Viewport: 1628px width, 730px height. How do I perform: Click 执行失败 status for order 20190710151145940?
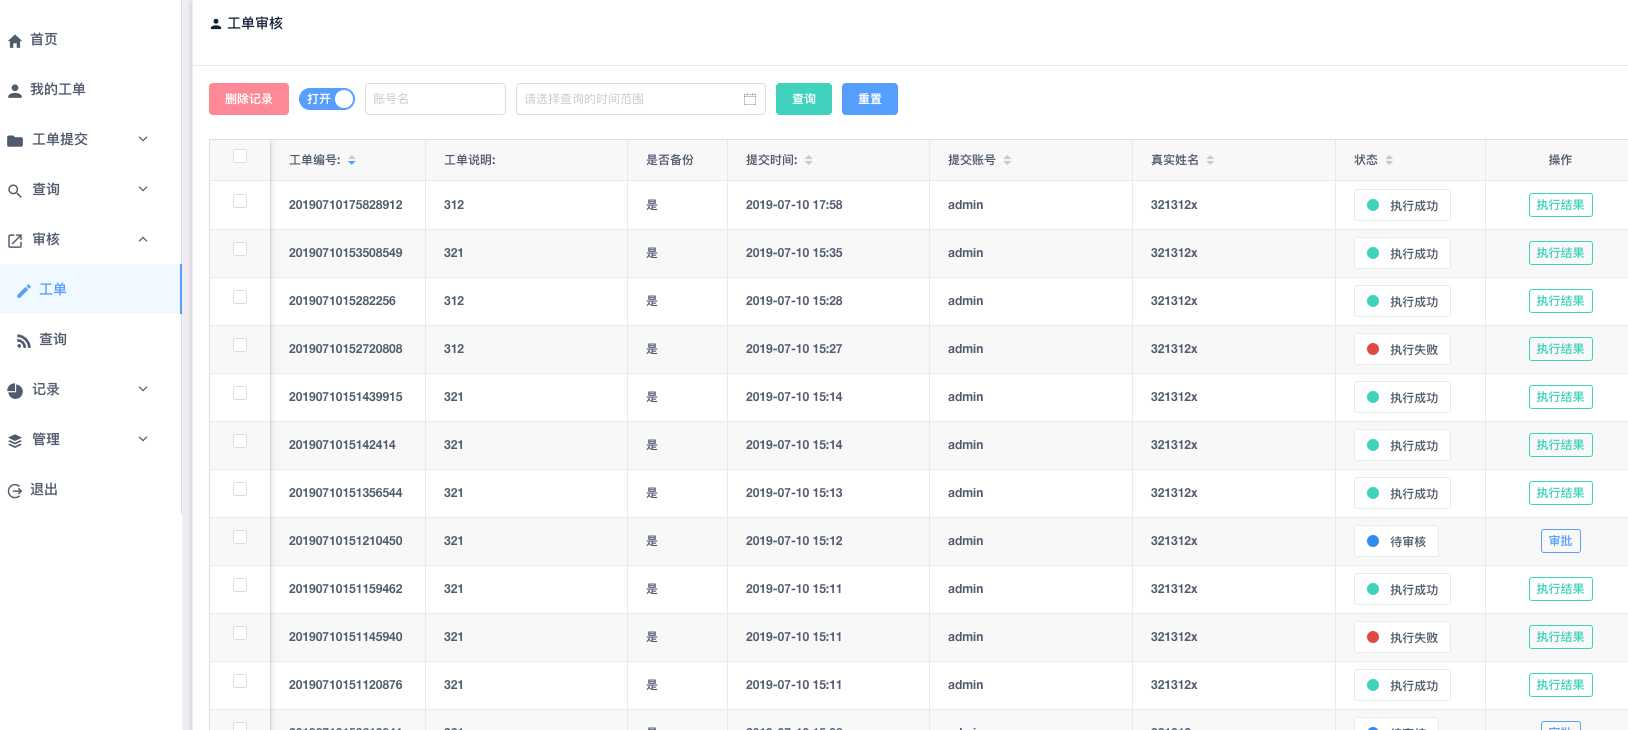[1402, 637]
